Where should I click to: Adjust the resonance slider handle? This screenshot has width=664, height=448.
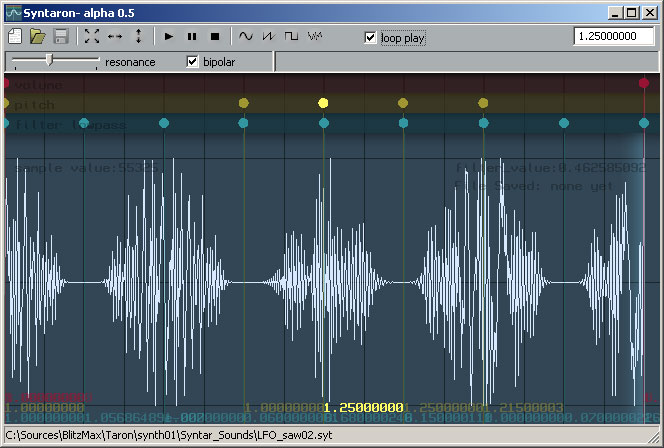[x=50, y=60]
